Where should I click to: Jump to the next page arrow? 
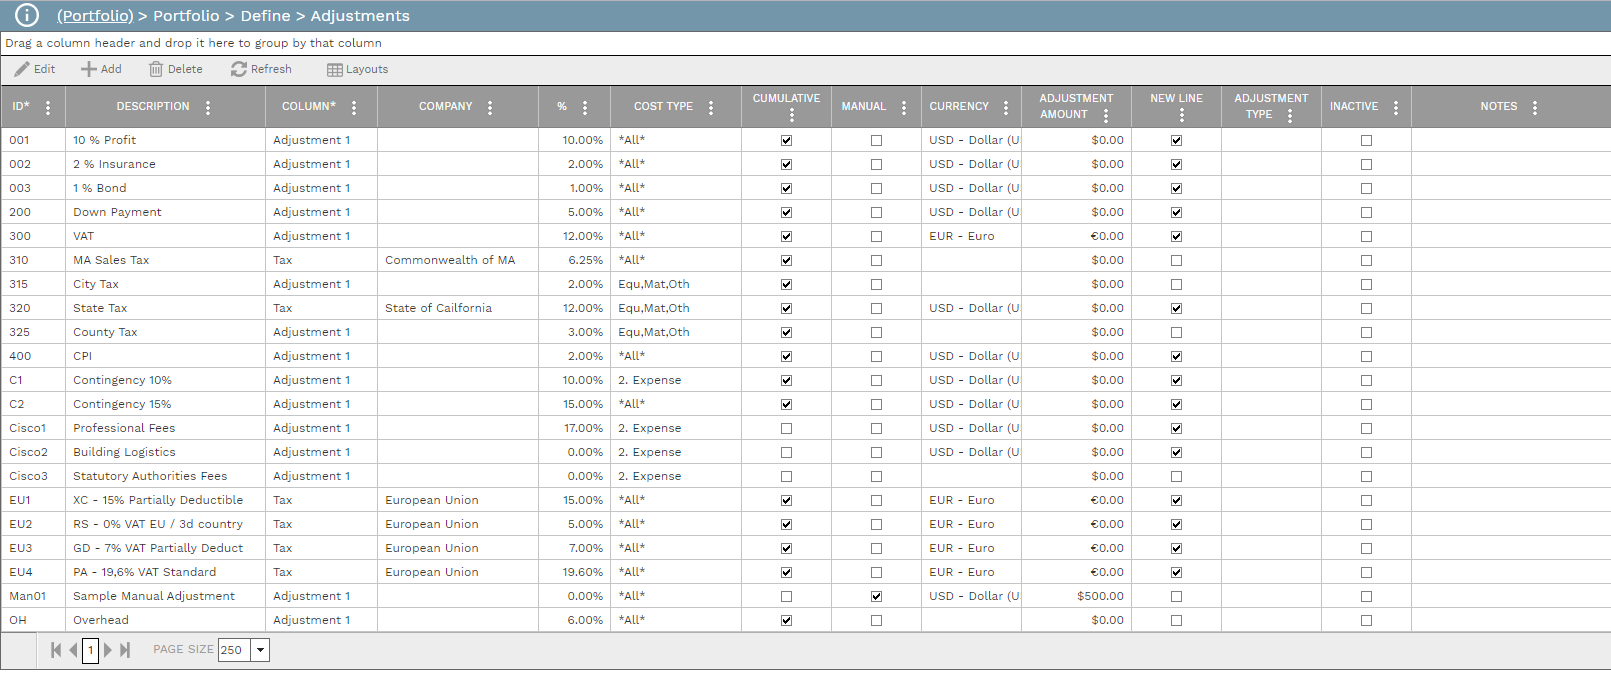(108, 650)
